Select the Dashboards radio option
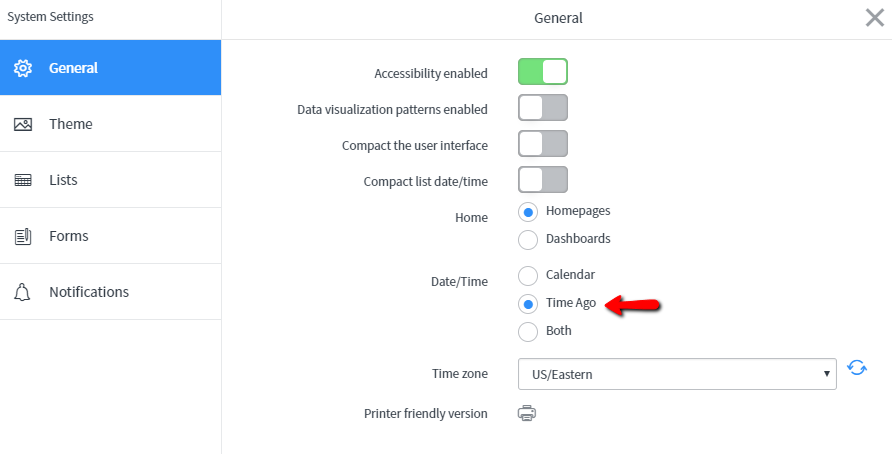The image size is (892, 454). [x=528, y=240]
